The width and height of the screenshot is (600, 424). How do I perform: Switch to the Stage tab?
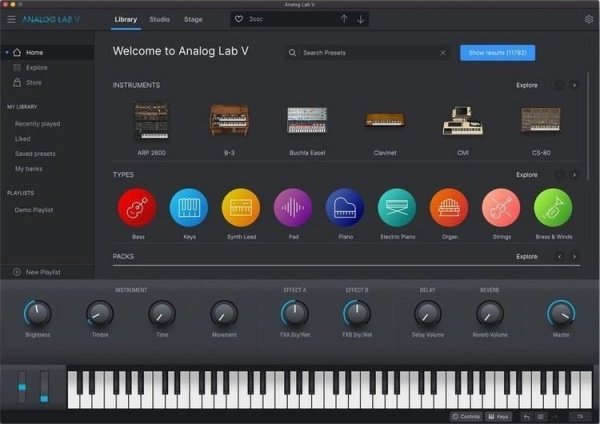193,19
